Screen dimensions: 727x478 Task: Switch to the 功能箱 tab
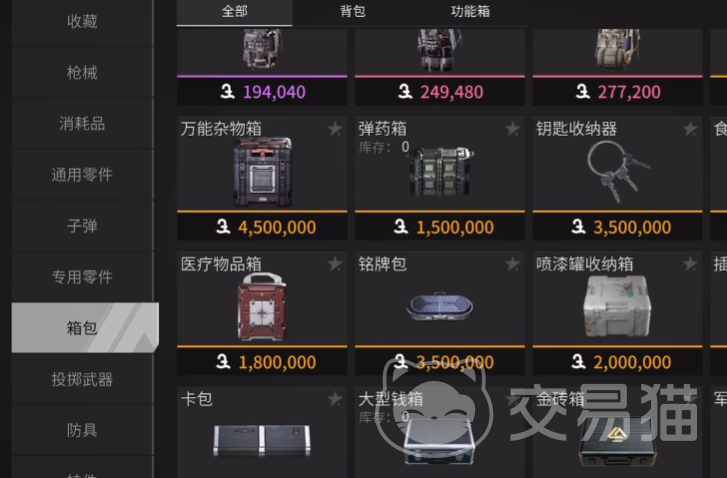pos(470,11)
